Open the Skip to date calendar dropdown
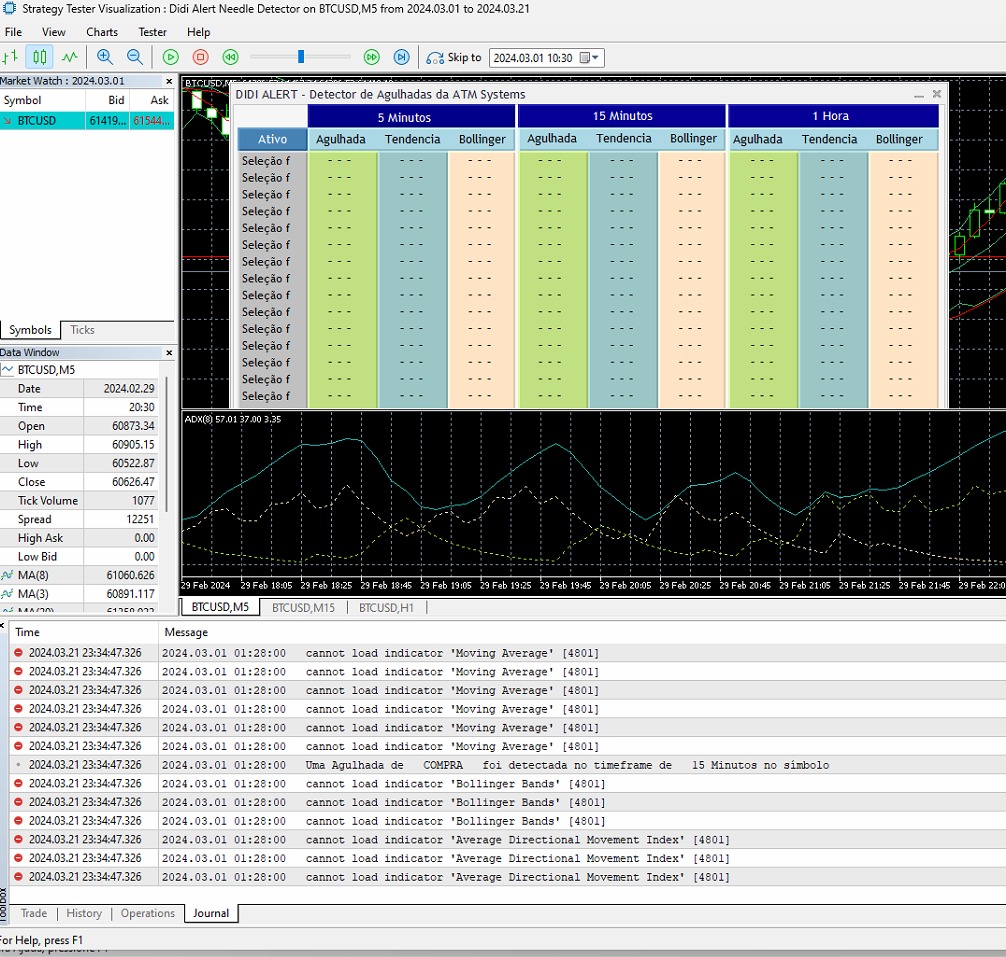The image size is (1006, 957). [589, 58]
